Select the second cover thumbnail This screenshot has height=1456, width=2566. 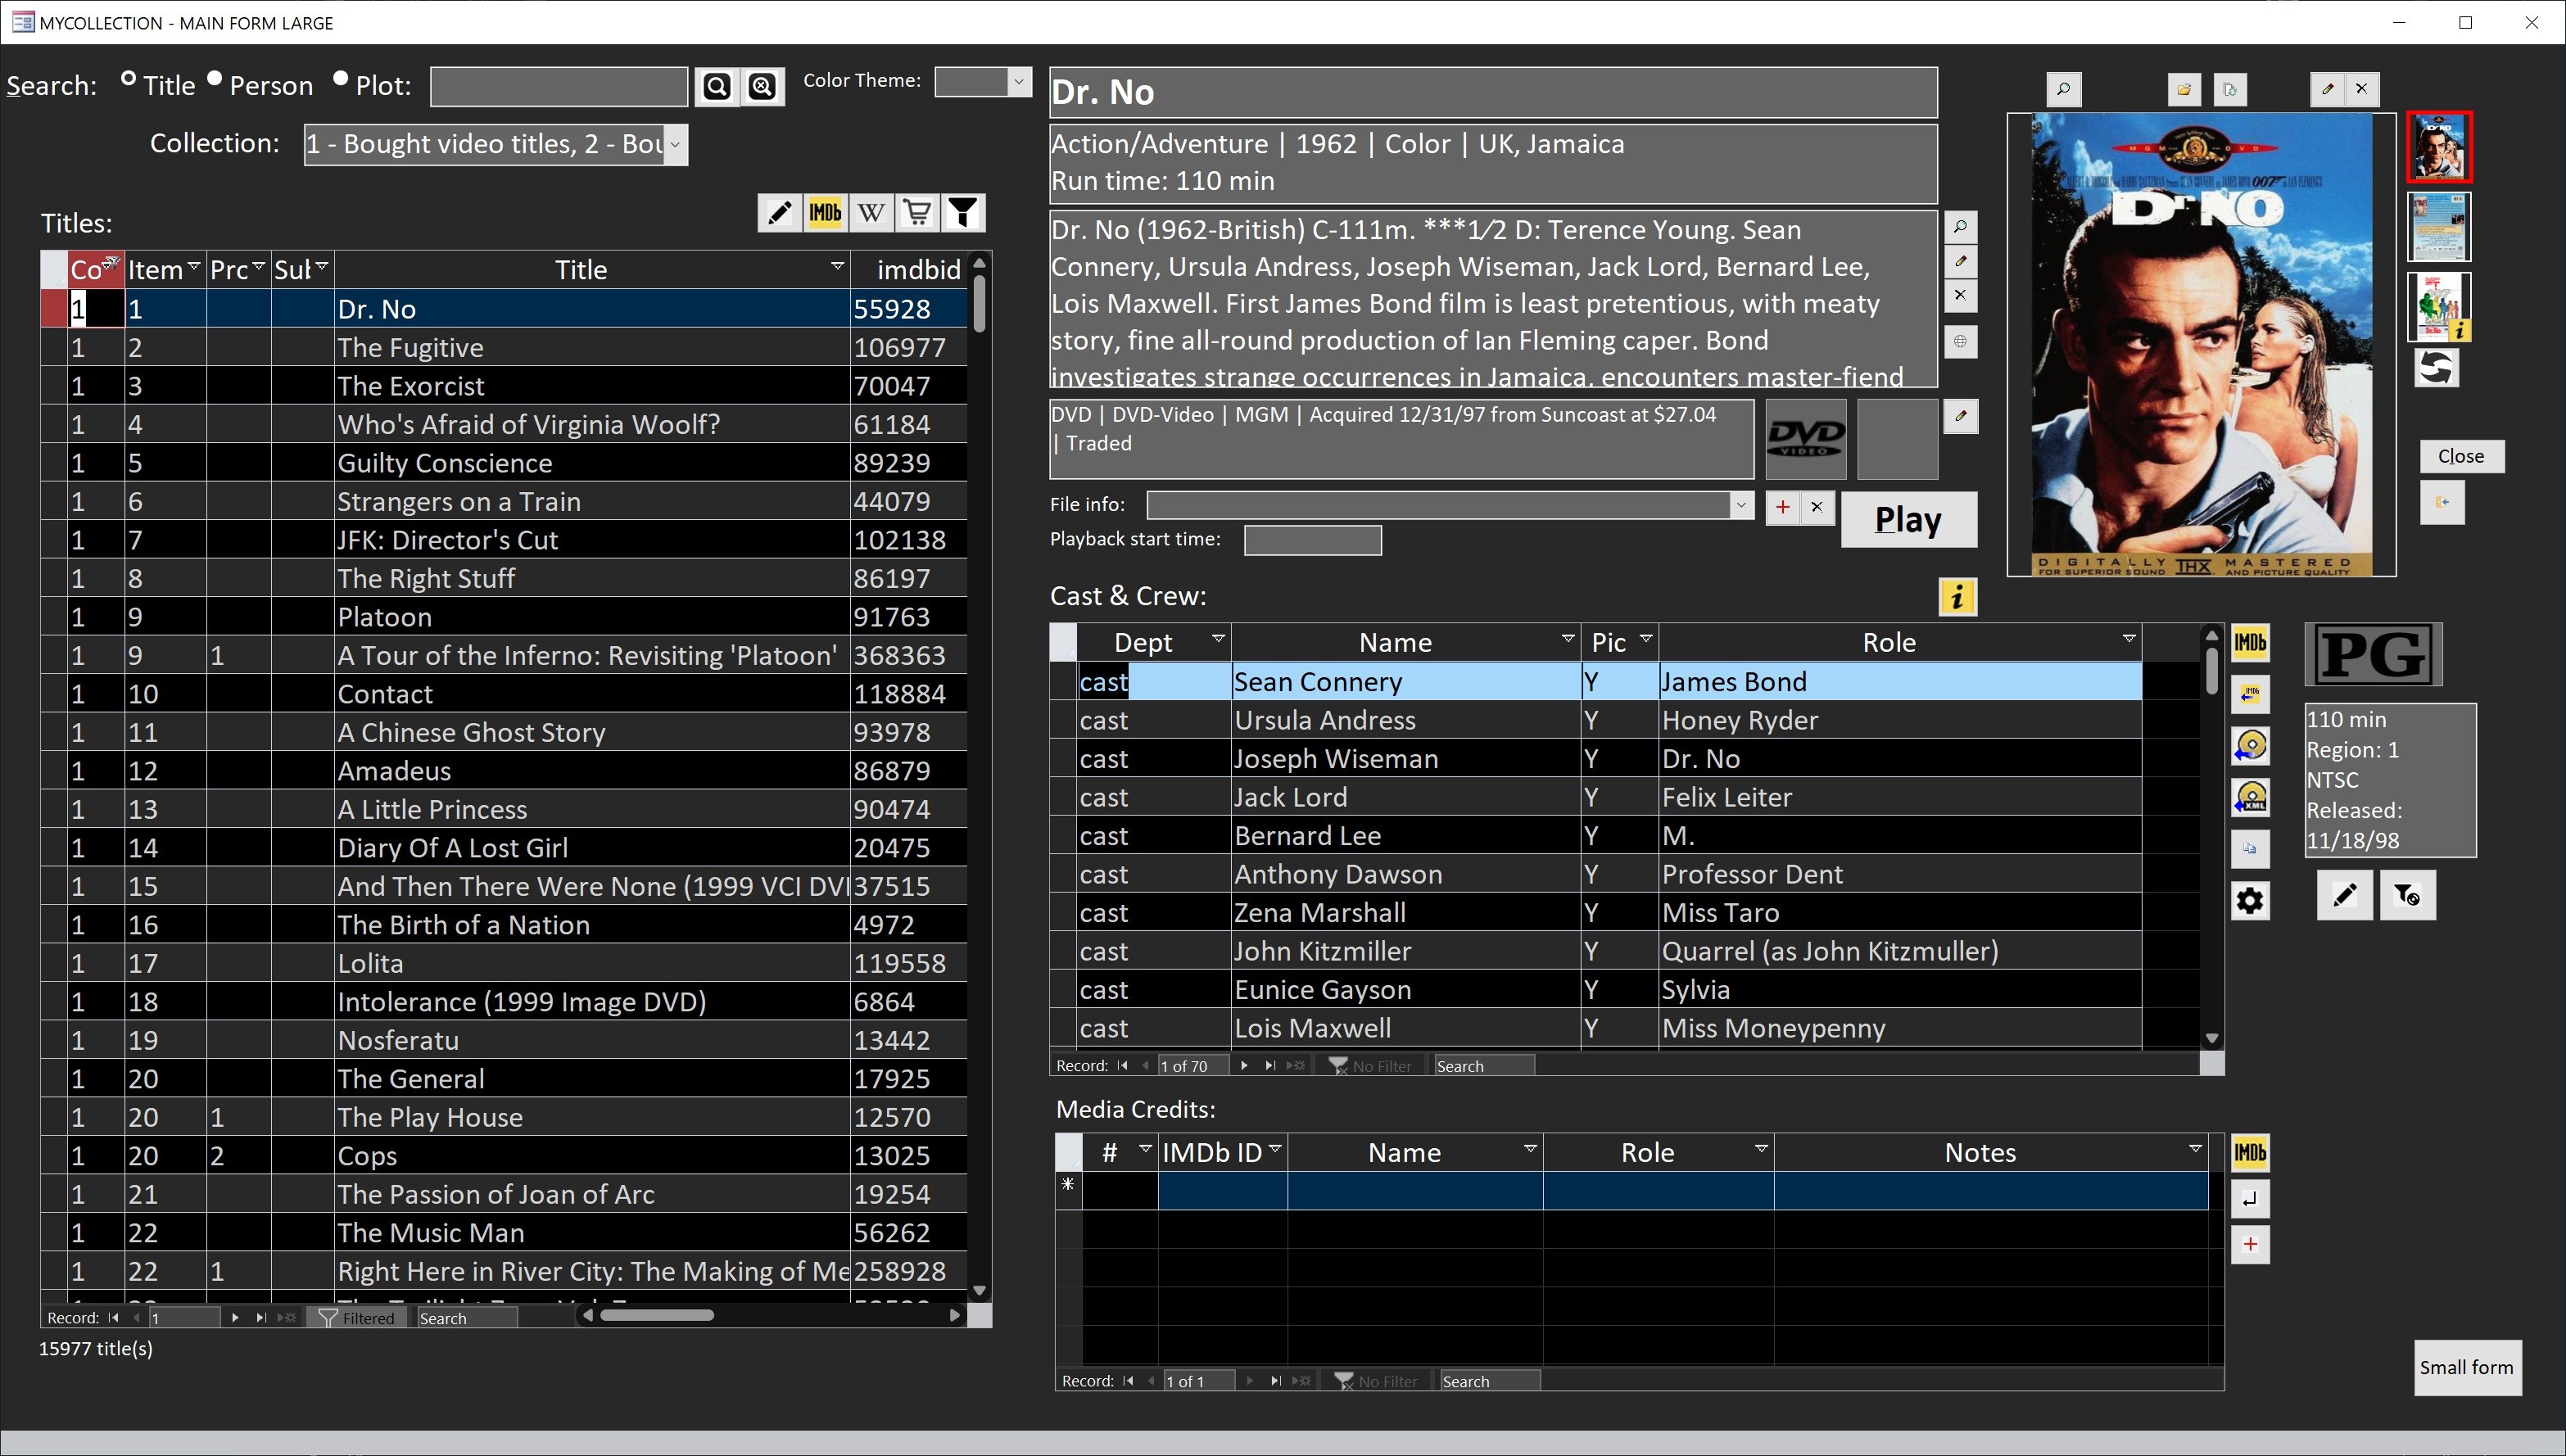pyautogui.click(x=2439, y=227)
